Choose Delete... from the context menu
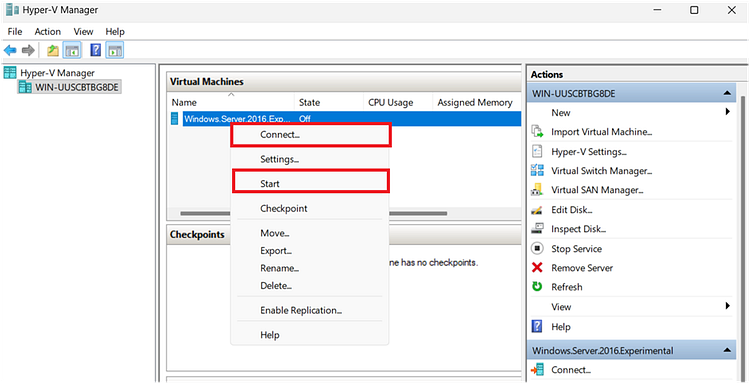The image size is (750, 384). point(309,286)
